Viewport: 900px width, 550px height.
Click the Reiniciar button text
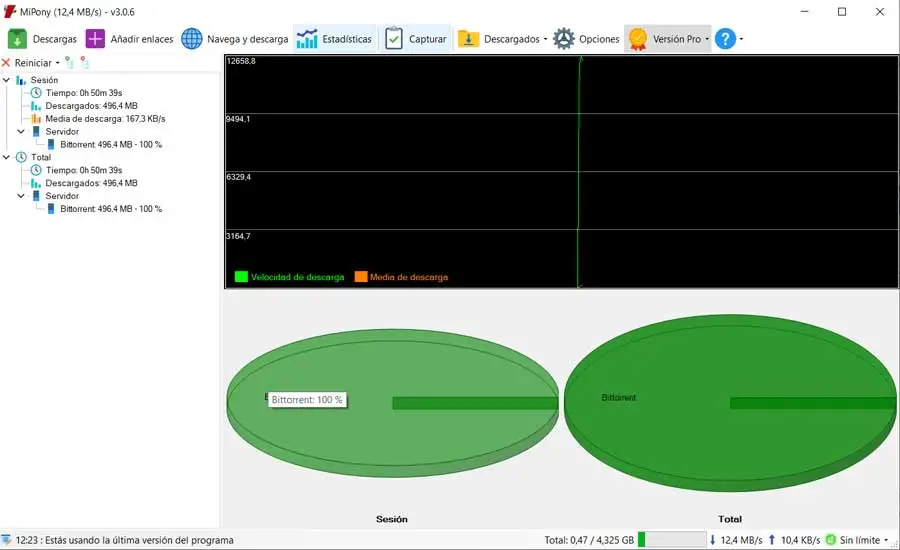tap(33, 63)
